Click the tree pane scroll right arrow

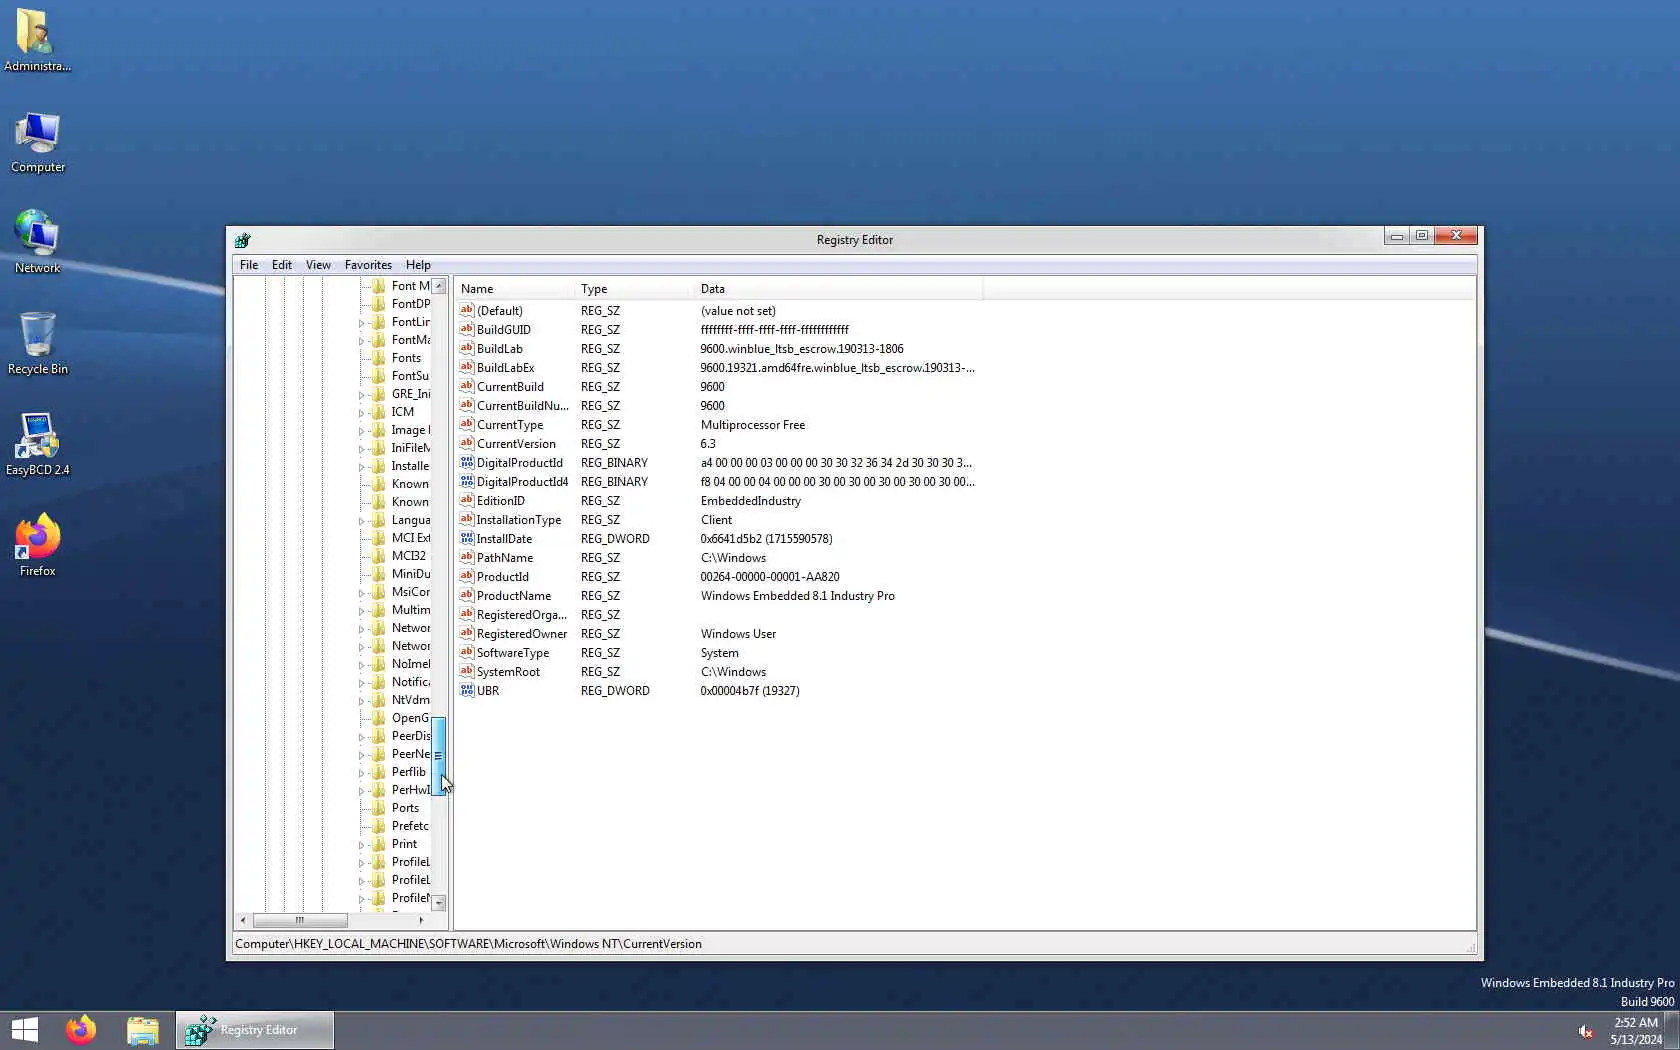point(421,920)
